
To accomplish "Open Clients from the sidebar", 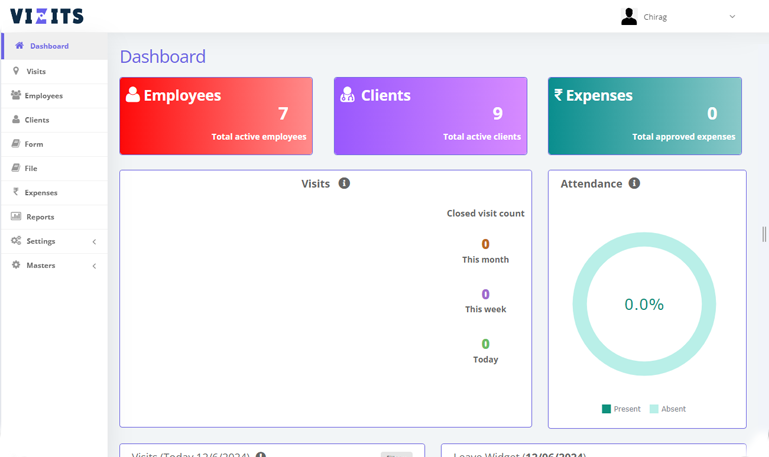I will [x=37, y=120].
